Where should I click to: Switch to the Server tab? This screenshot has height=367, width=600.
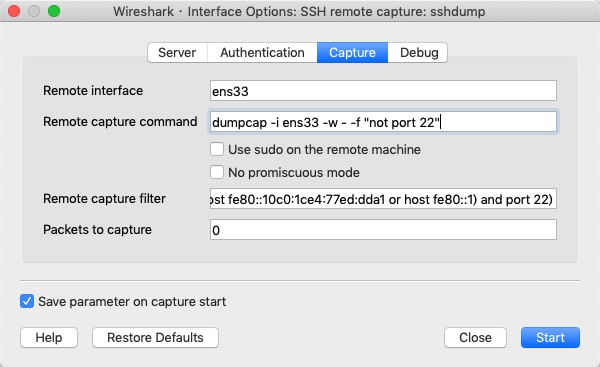177,52
